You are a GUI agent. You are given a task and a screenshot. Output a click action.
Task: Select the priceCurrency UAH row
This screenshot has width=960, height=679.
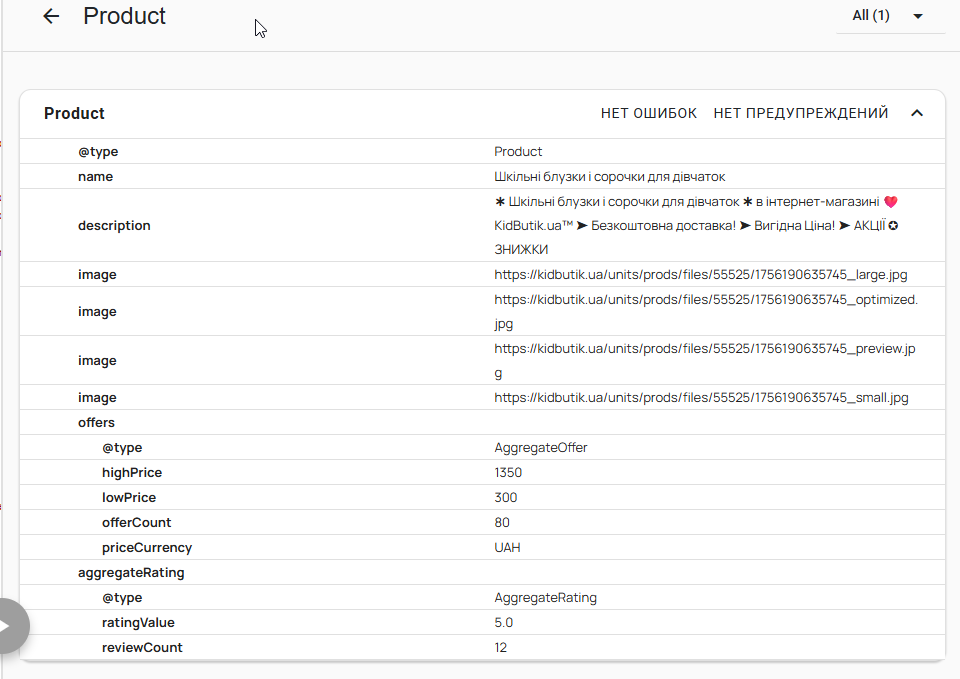pos(482,547)
